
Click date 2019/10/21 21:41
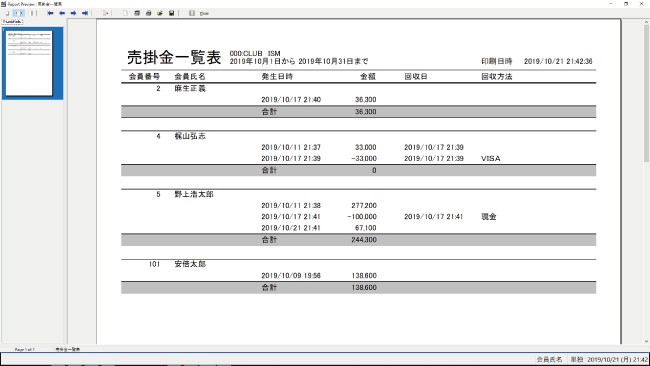(x=291, y=228)
